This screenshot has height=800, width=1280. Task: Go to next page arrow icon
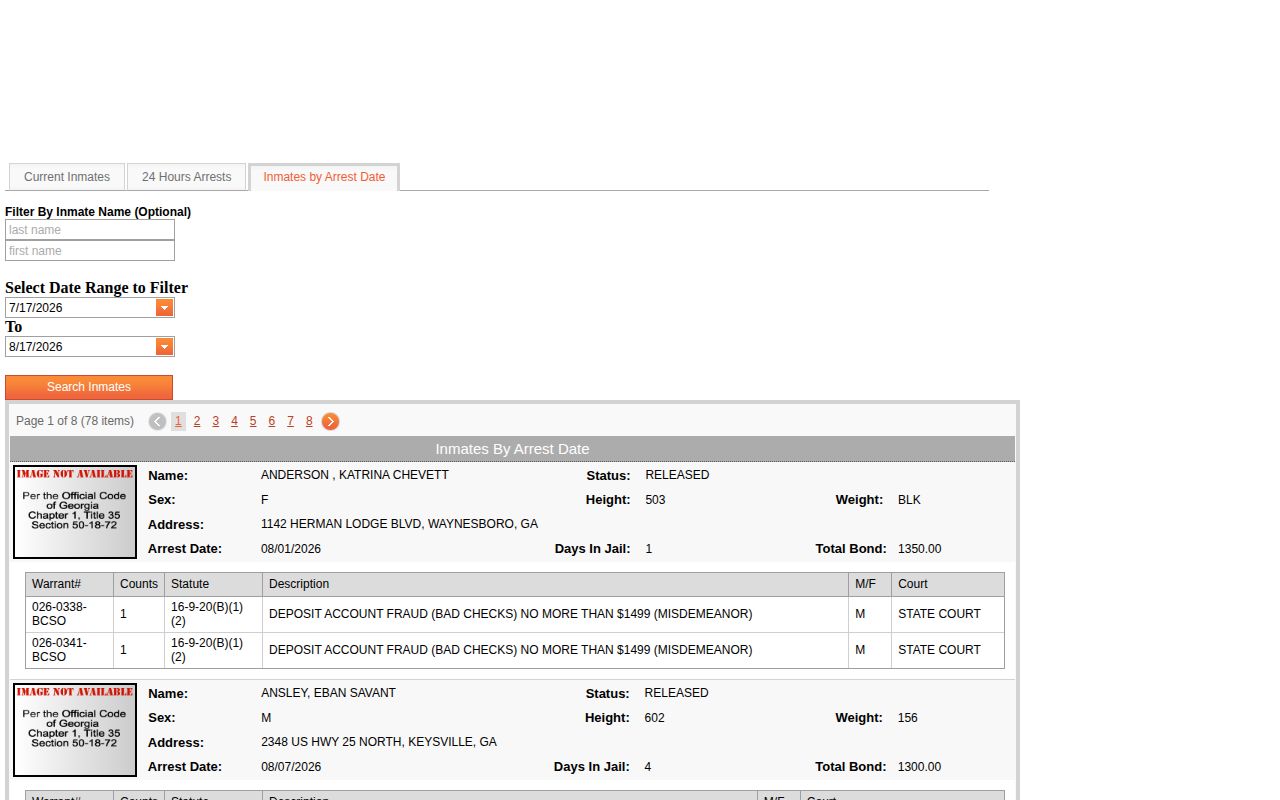coord(330,422)
